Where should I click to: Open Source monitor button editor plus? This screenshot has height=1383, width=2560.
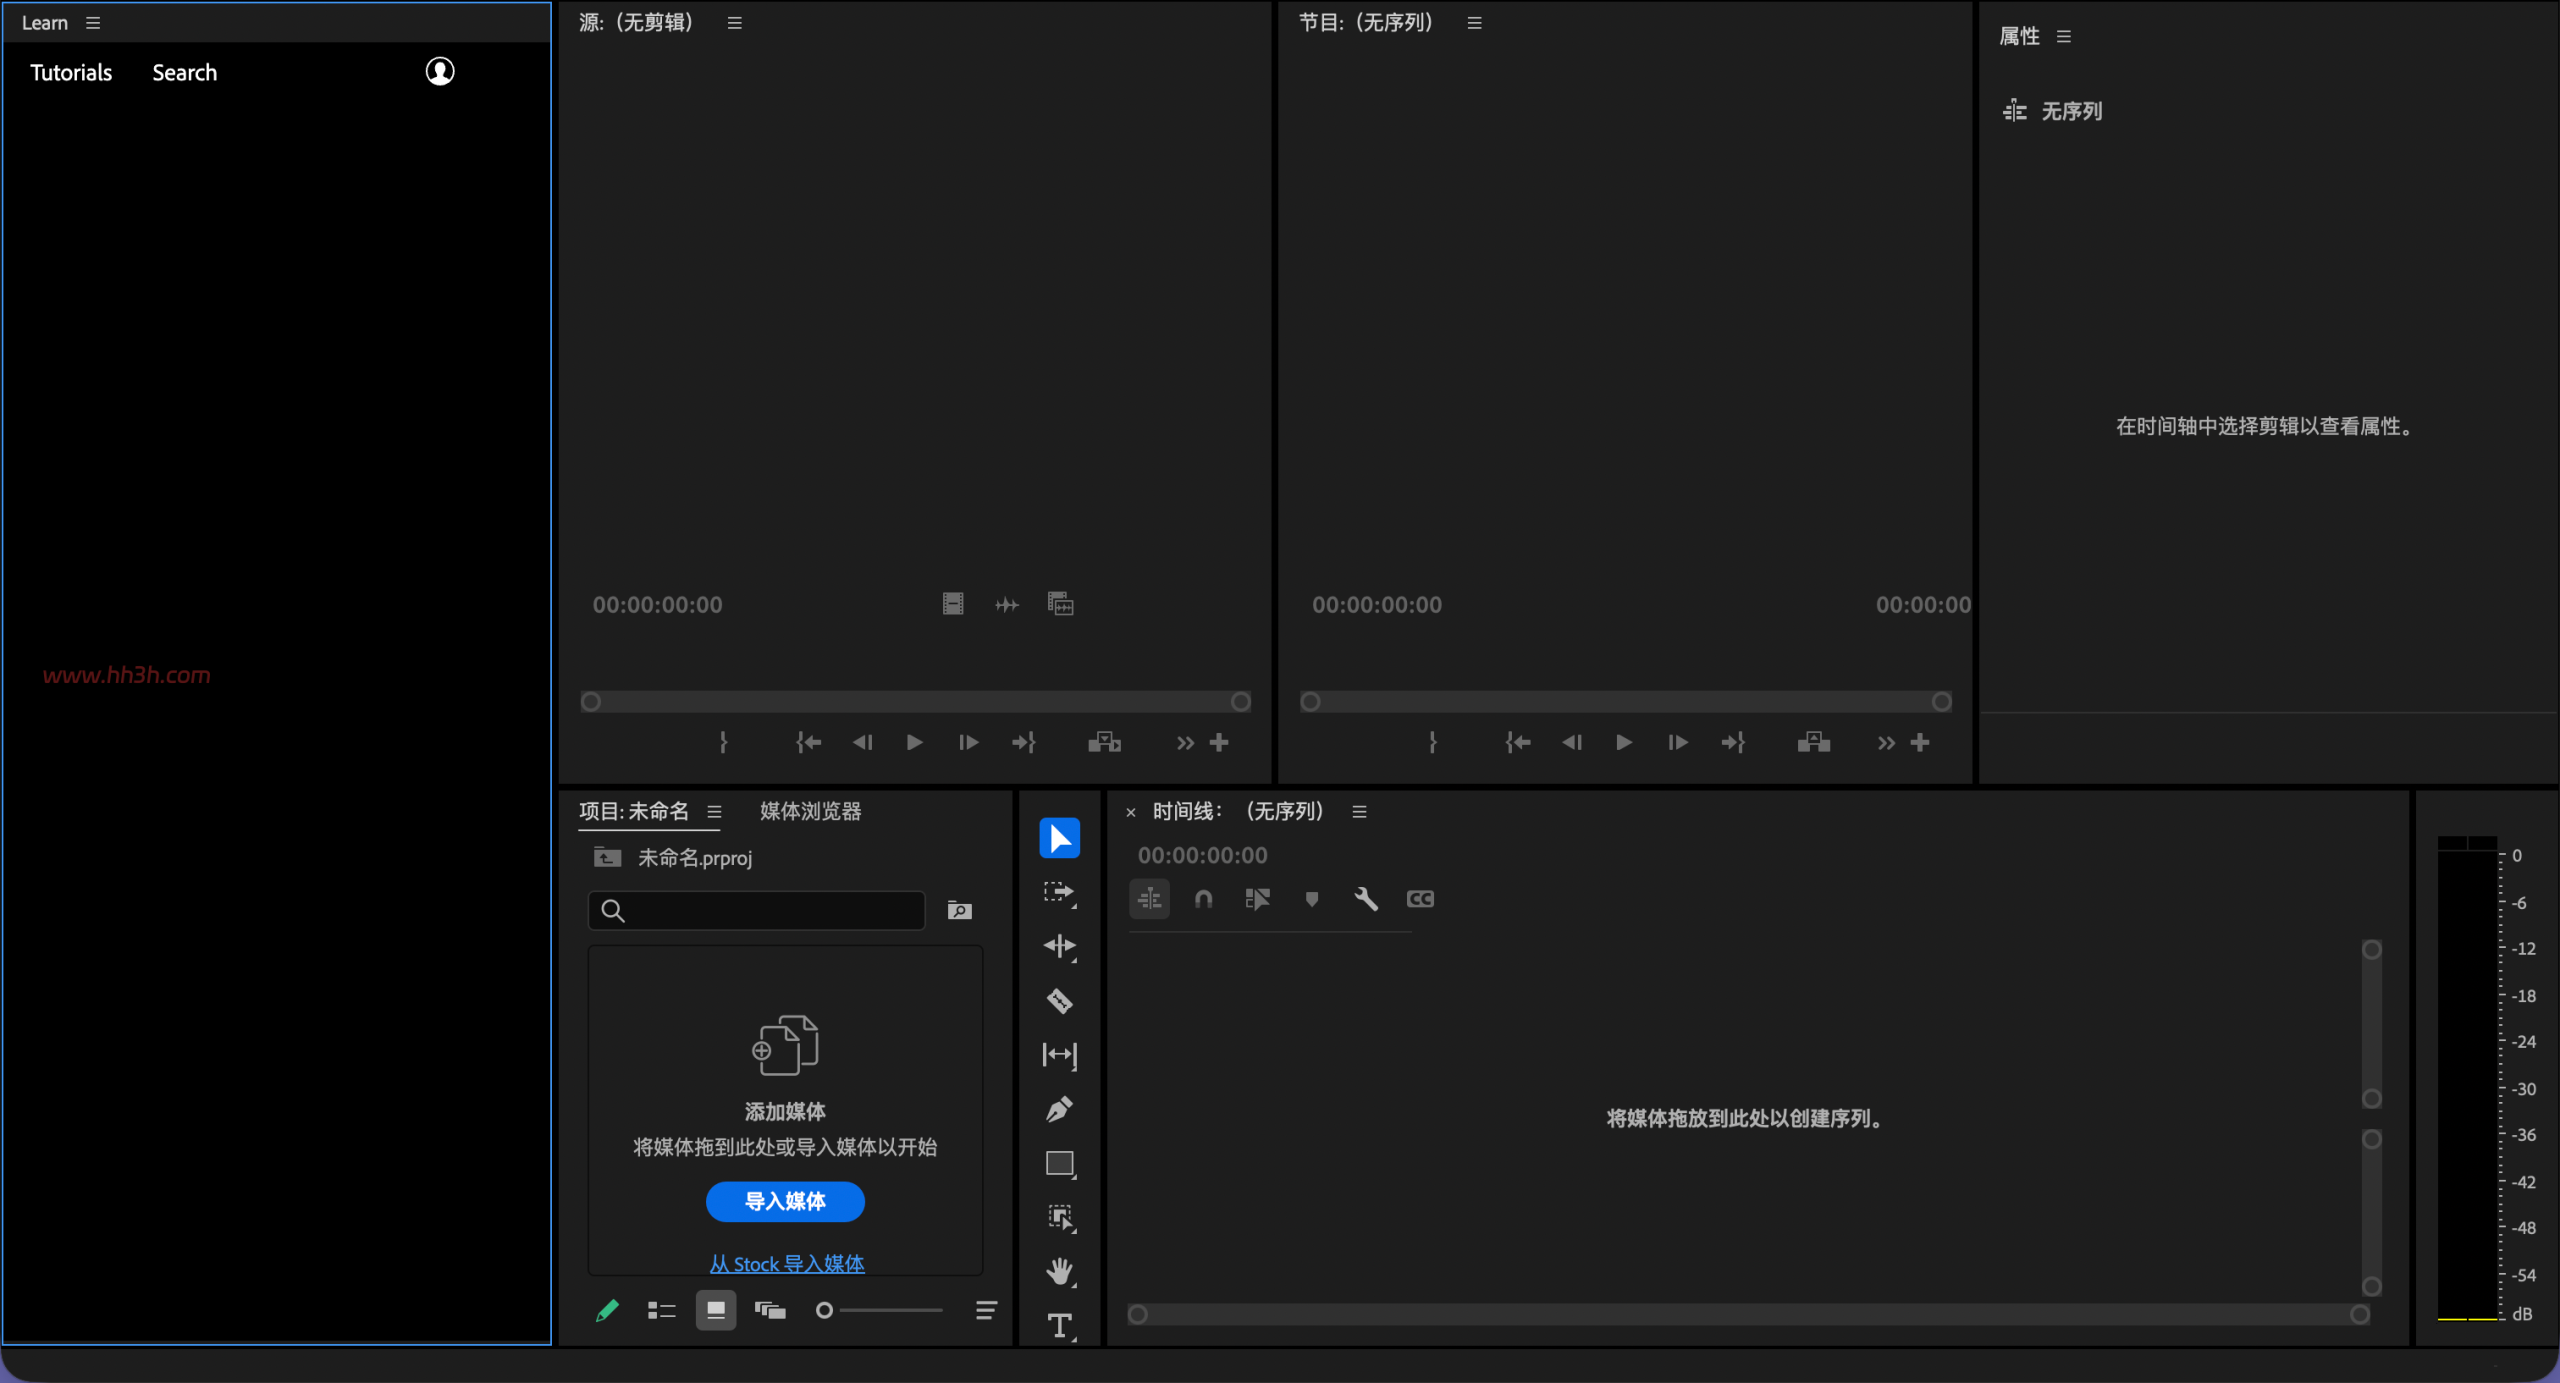click(1219, 742)
